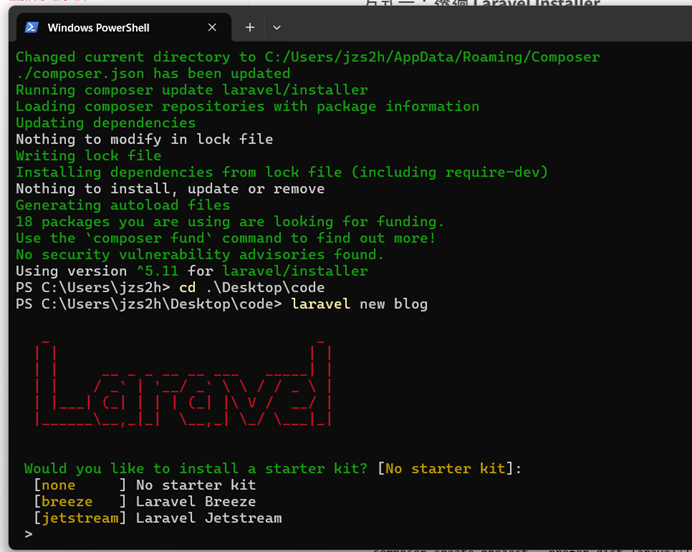Click 'Writing lock file' output line
The width and height of the screenshot is (692, 552).
point(88,156)
